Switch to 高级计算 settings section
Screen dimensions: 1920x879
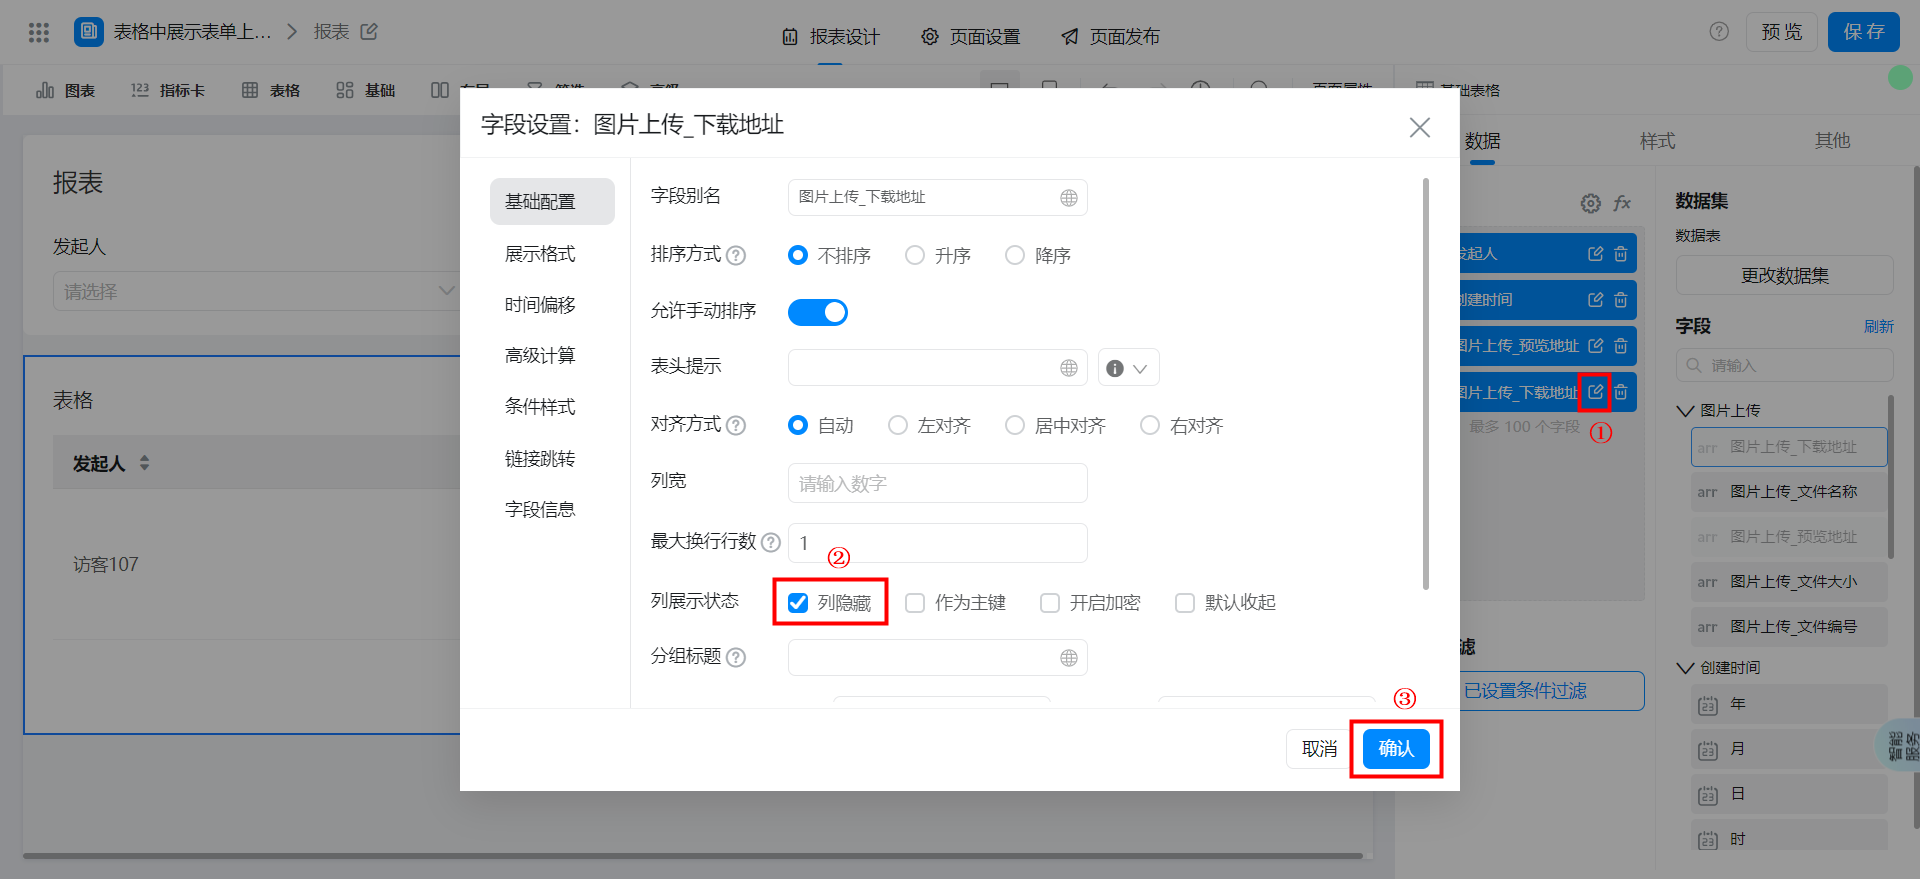[540, 356]
